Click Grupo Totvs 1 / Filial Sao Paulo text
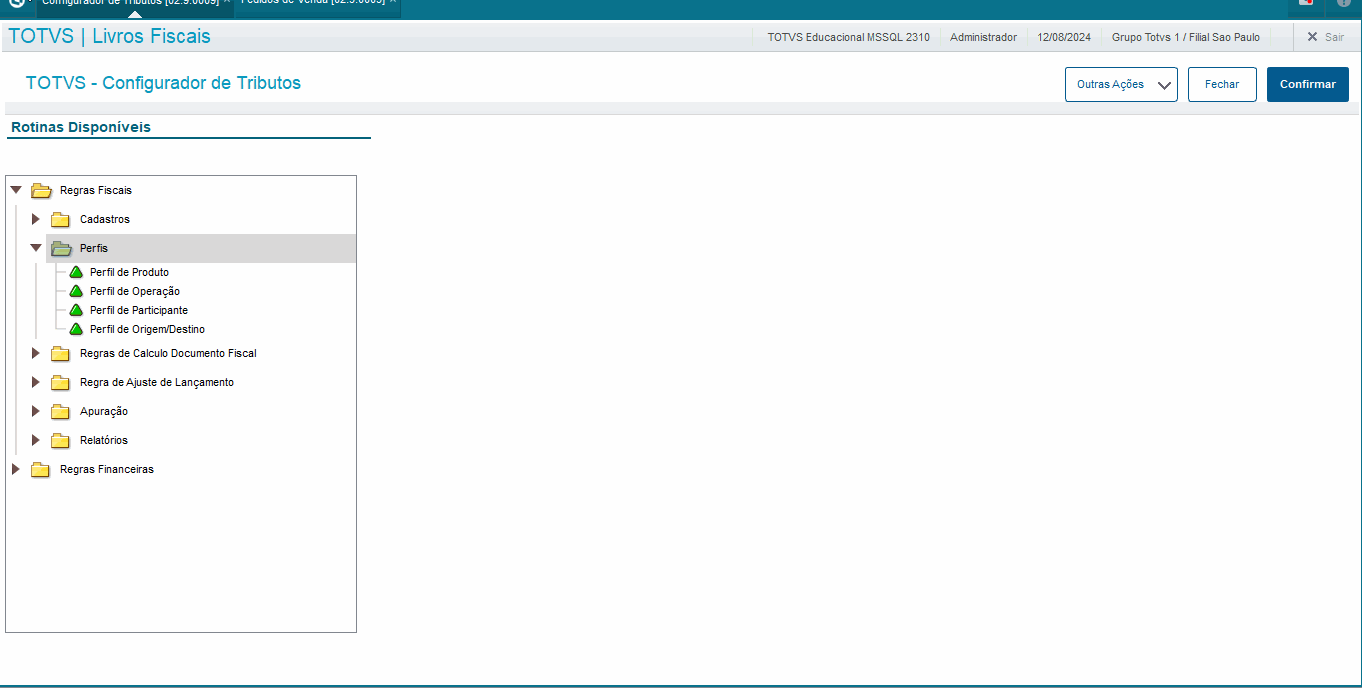This screenshot has width=1362, height=688. [x=1186, y=37]
